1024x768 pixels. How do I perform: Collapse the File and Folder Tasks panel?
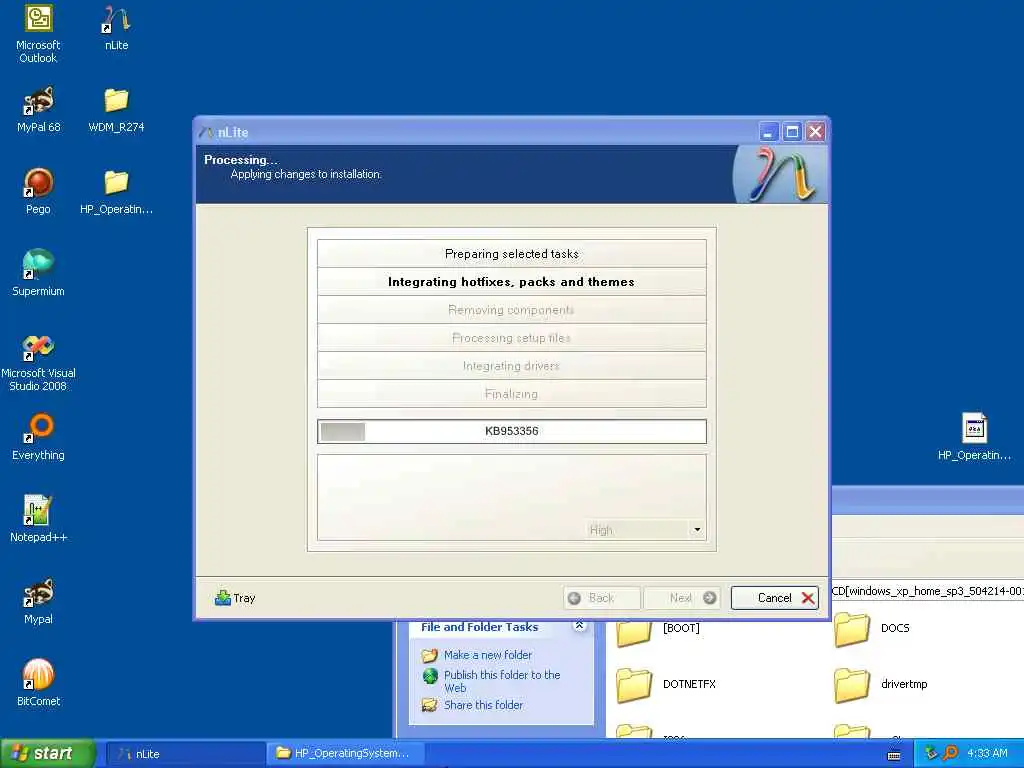(579, 626)
